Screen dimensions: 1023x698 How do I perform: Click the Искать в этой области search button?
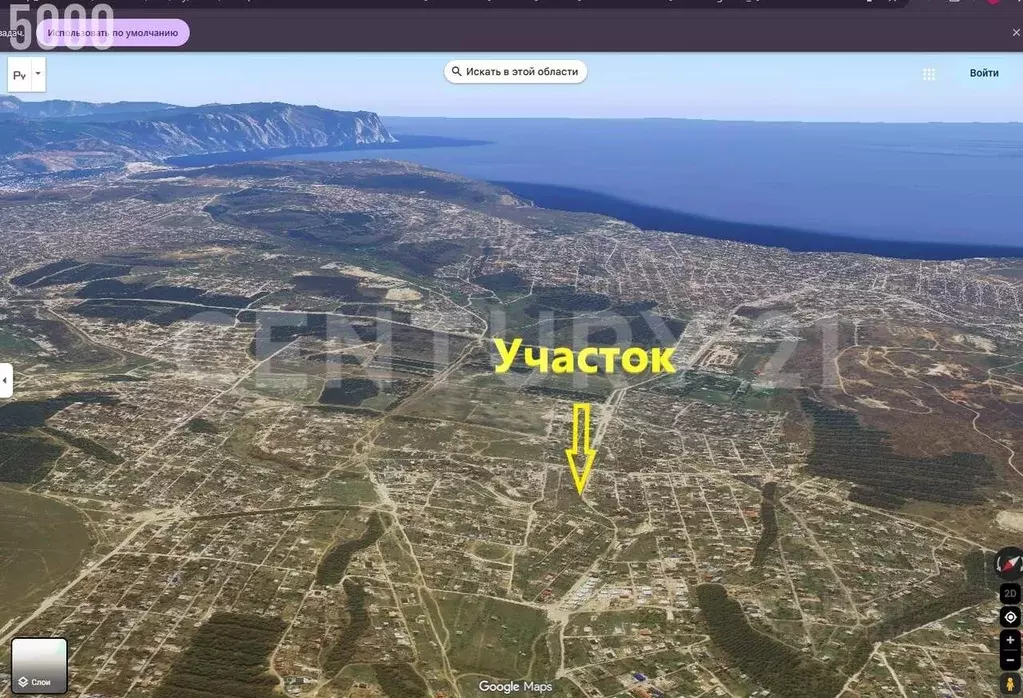pyautogui.click(x=515, y=71)
